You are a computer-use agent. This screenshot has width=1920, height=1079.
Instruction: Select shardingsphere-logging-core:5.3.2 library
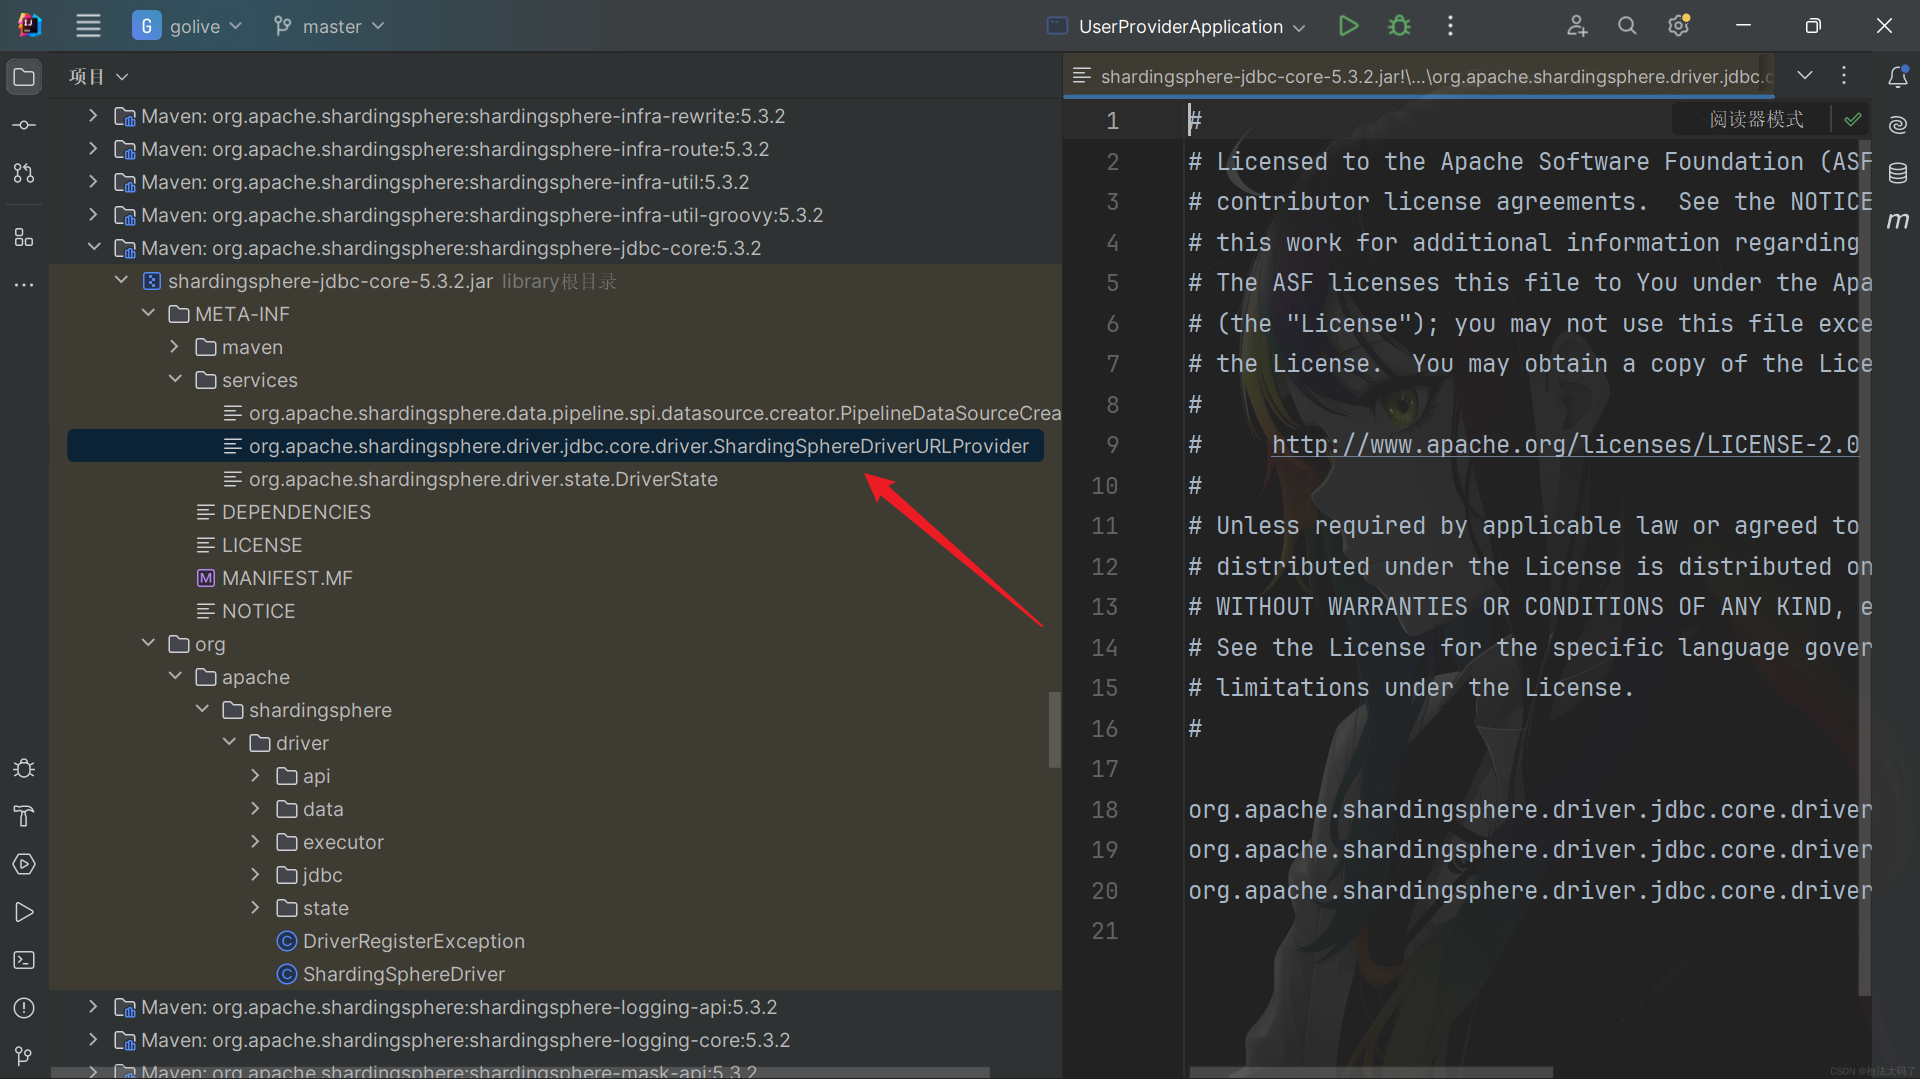452,1040
